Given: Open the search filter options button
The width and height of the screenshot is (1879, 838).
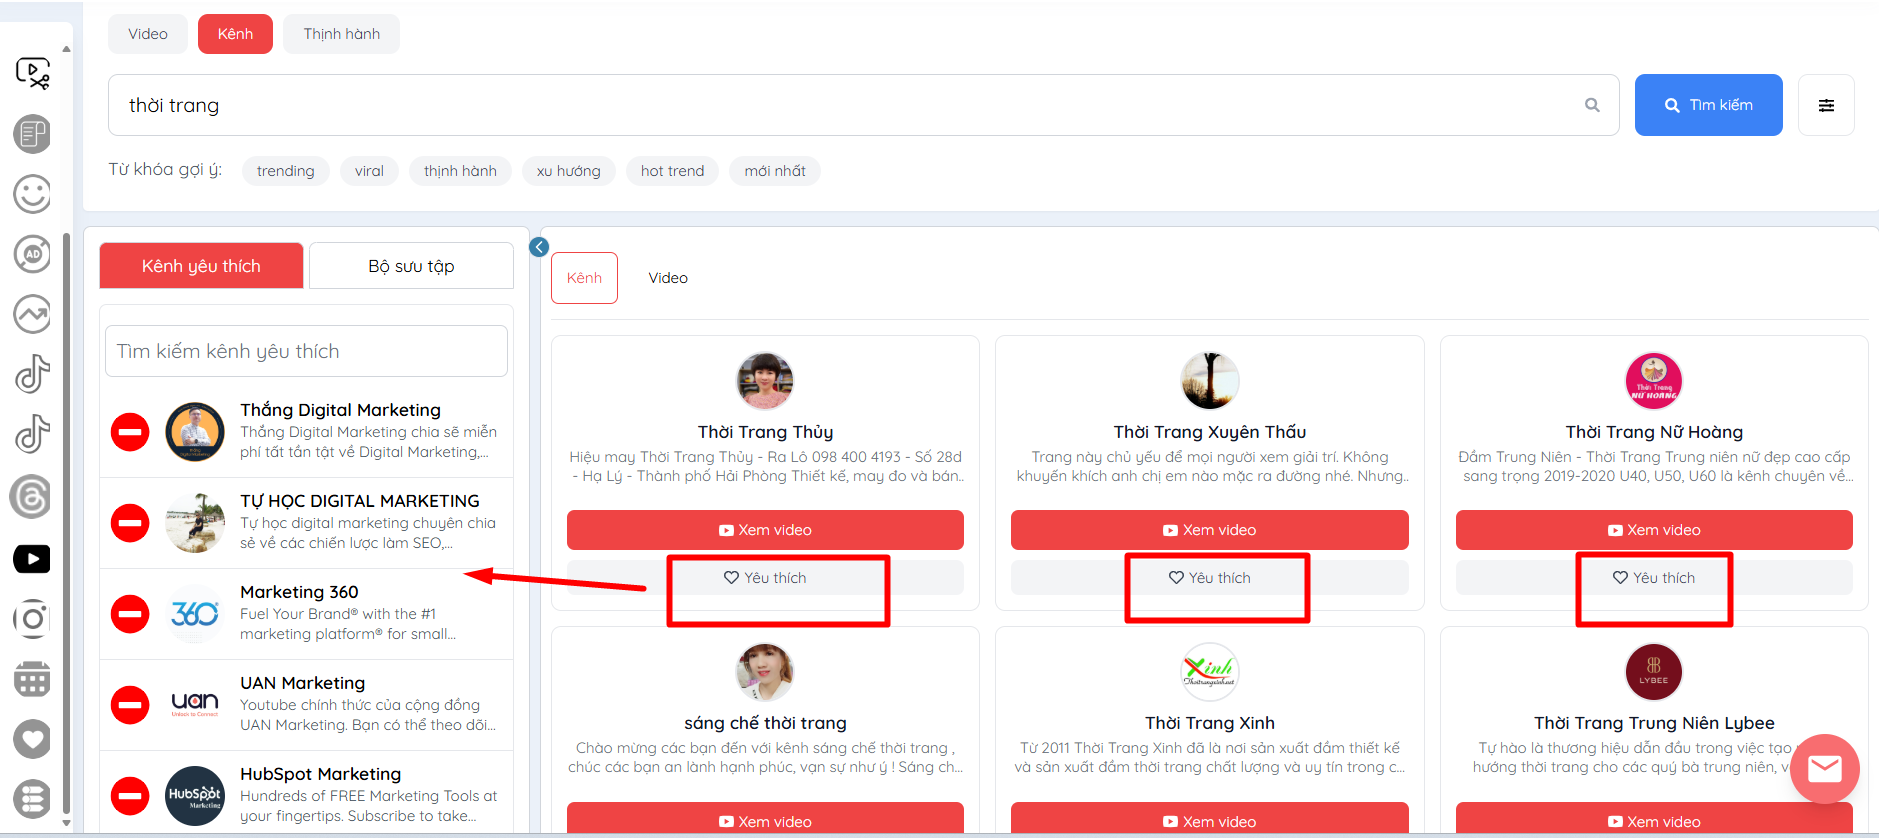Looking at the screenshot, I should (x=1826, y=105).
